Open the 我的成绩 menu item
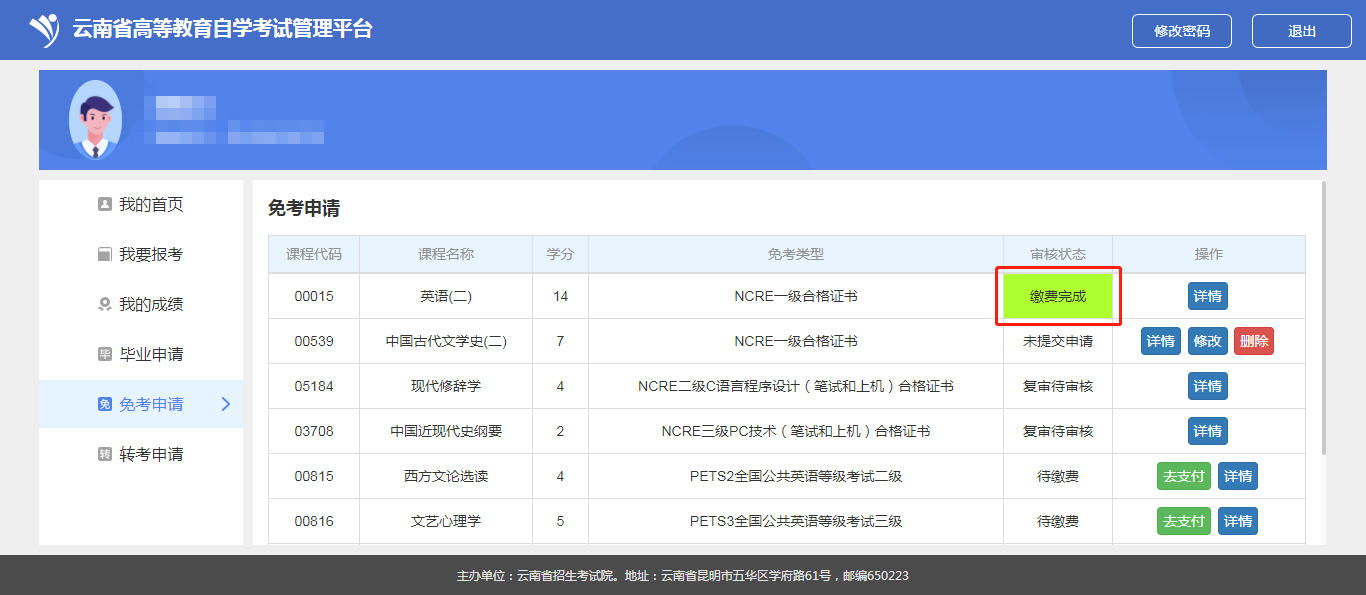 pyautogui.click(x=151, y=305)
